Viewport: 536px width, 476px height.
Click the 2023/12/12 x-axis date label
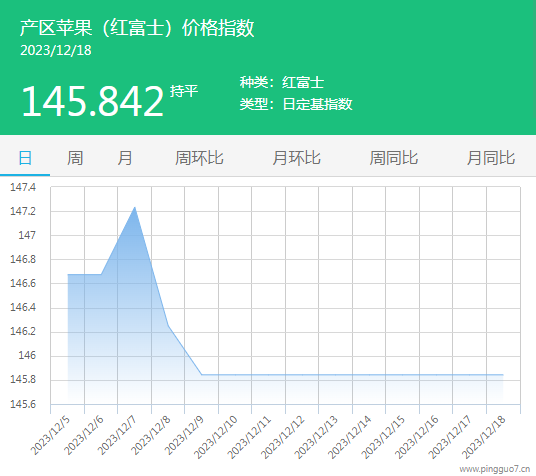pos(282,437)
